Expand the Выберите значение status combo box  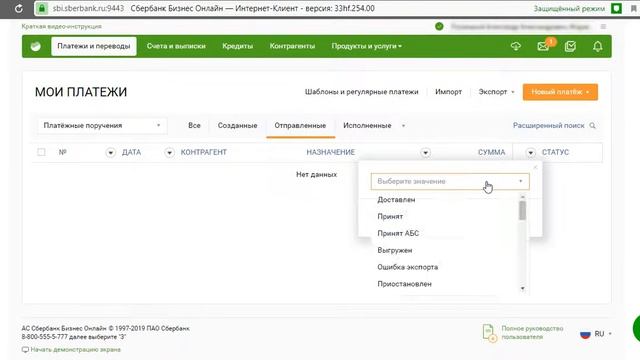(x=450, y=181)
